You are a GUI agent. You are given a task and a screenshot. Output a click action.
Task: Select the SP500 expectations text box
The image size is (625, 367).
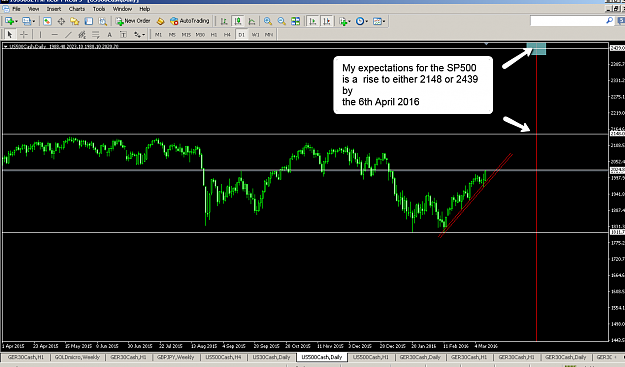point(413,85)
